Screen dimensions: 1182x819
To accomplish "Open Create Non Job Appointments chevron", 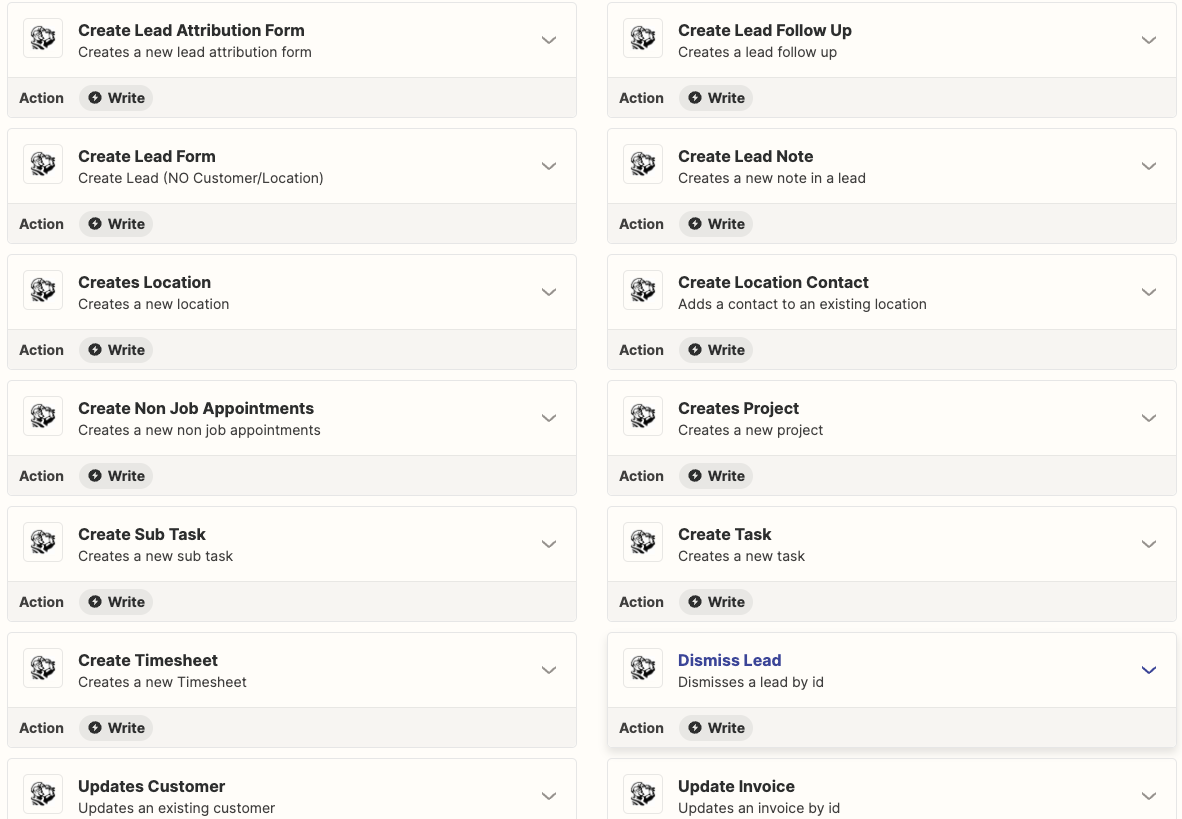I will coord(549,418).
